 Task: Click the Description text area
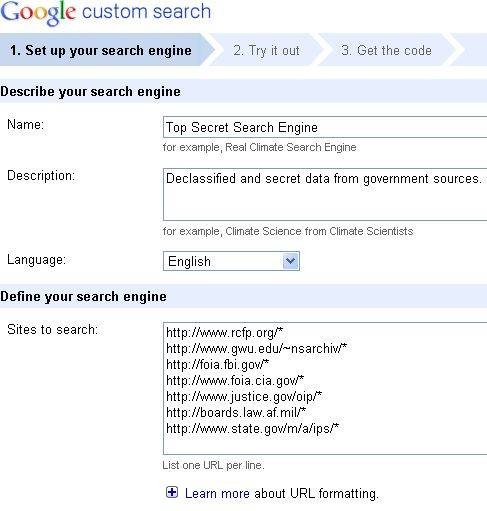(325, 194)
